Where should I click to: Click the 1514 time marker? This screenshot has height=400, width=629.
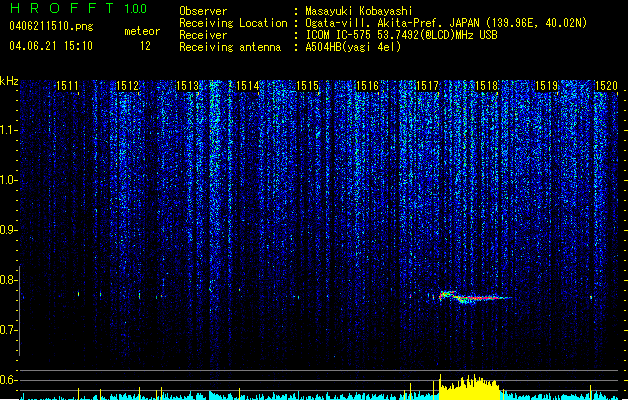248,86
